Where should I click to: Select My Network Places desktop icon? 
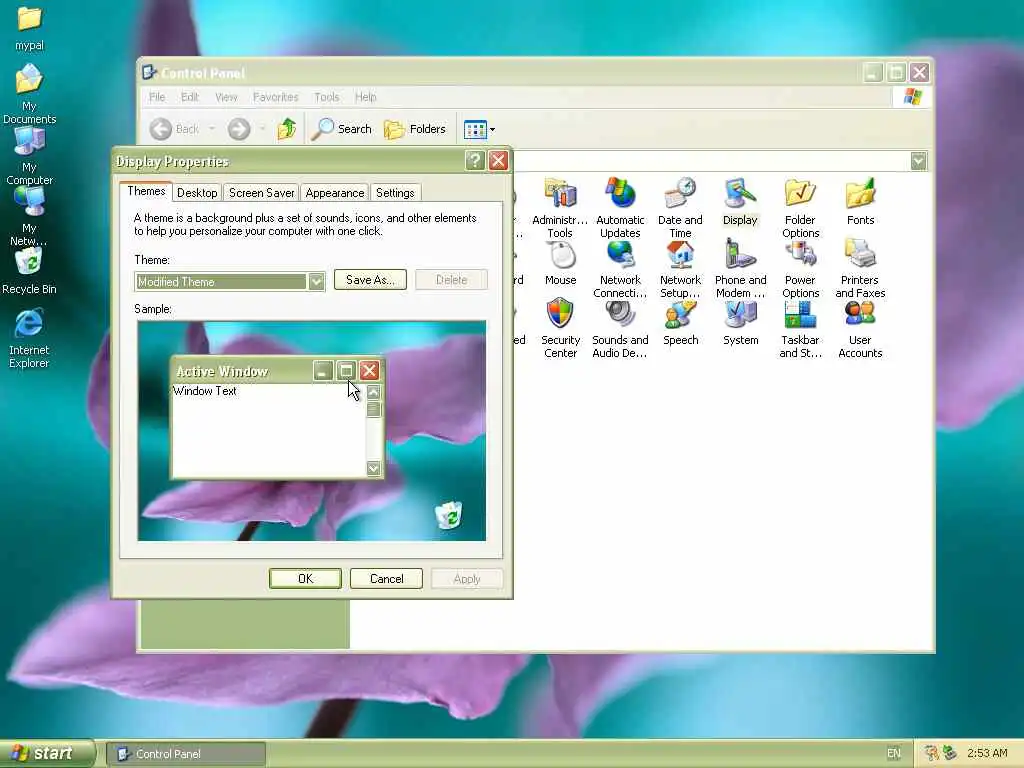click(x=29, y=216)
